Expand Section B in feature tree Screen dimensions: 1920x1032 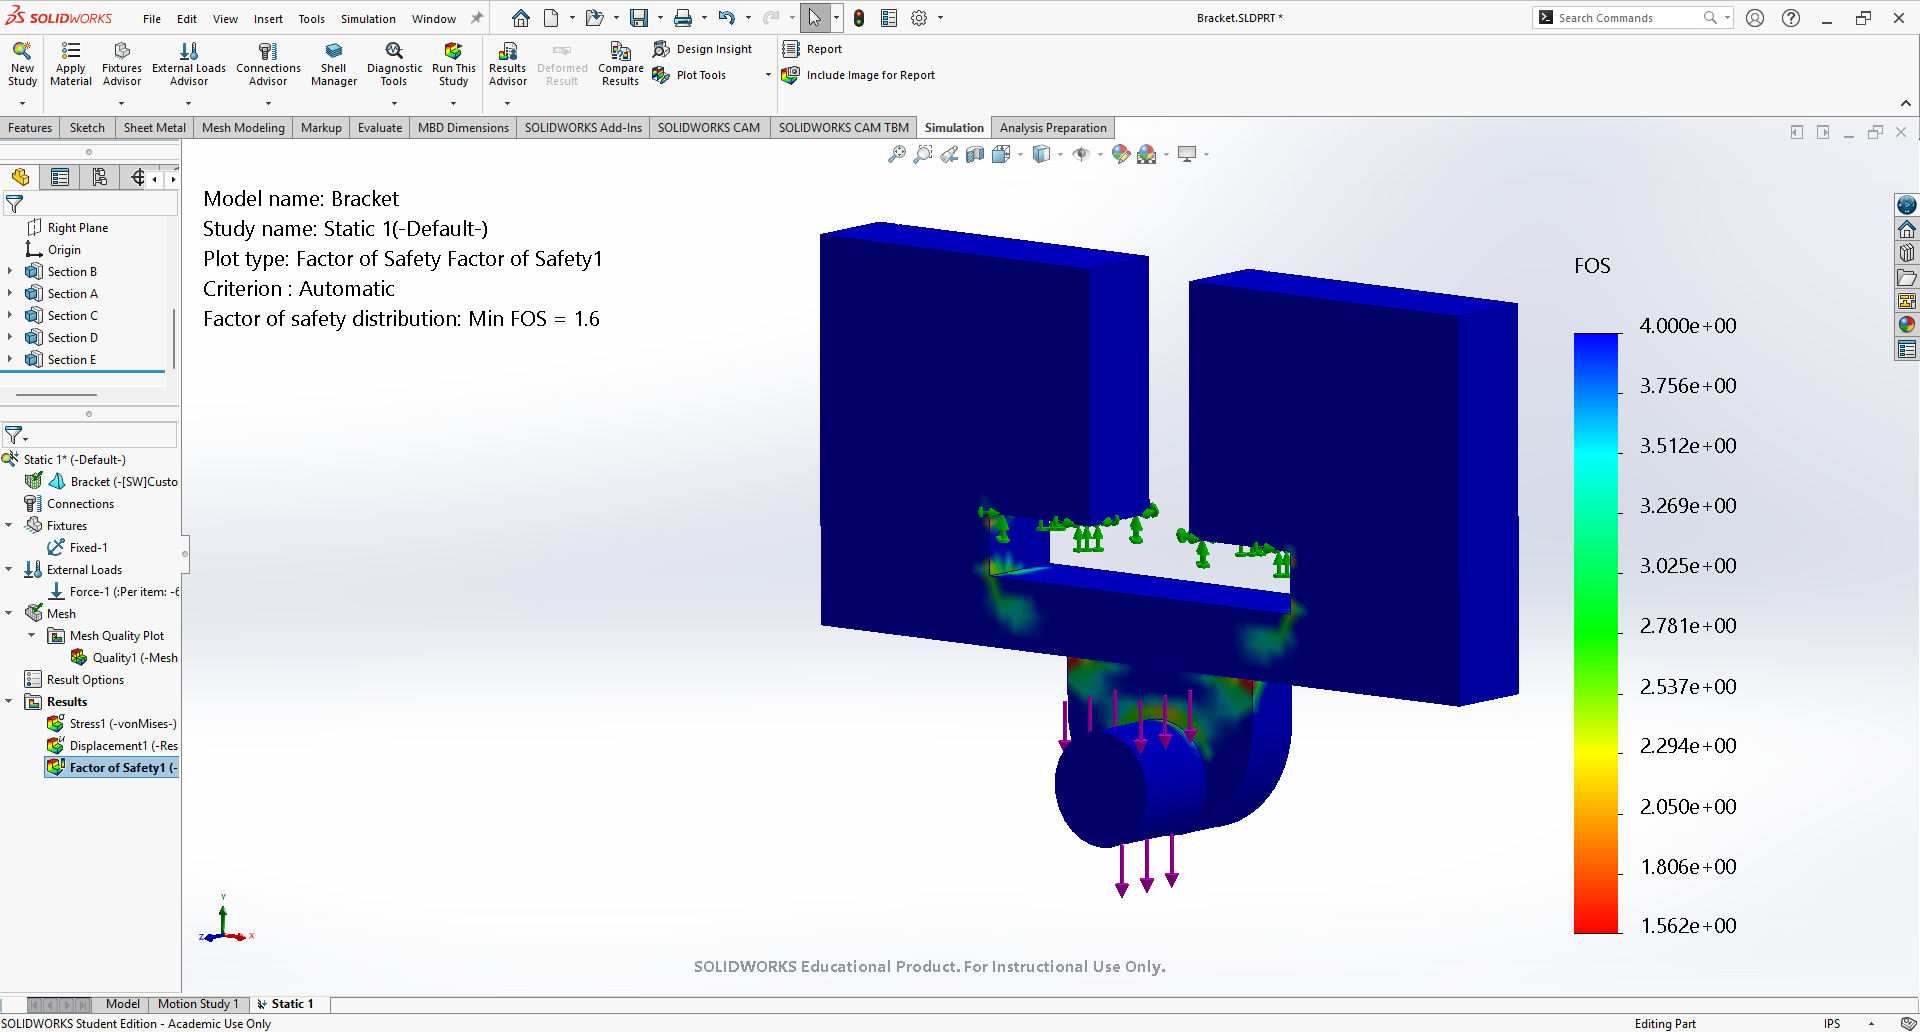point(10,271)
